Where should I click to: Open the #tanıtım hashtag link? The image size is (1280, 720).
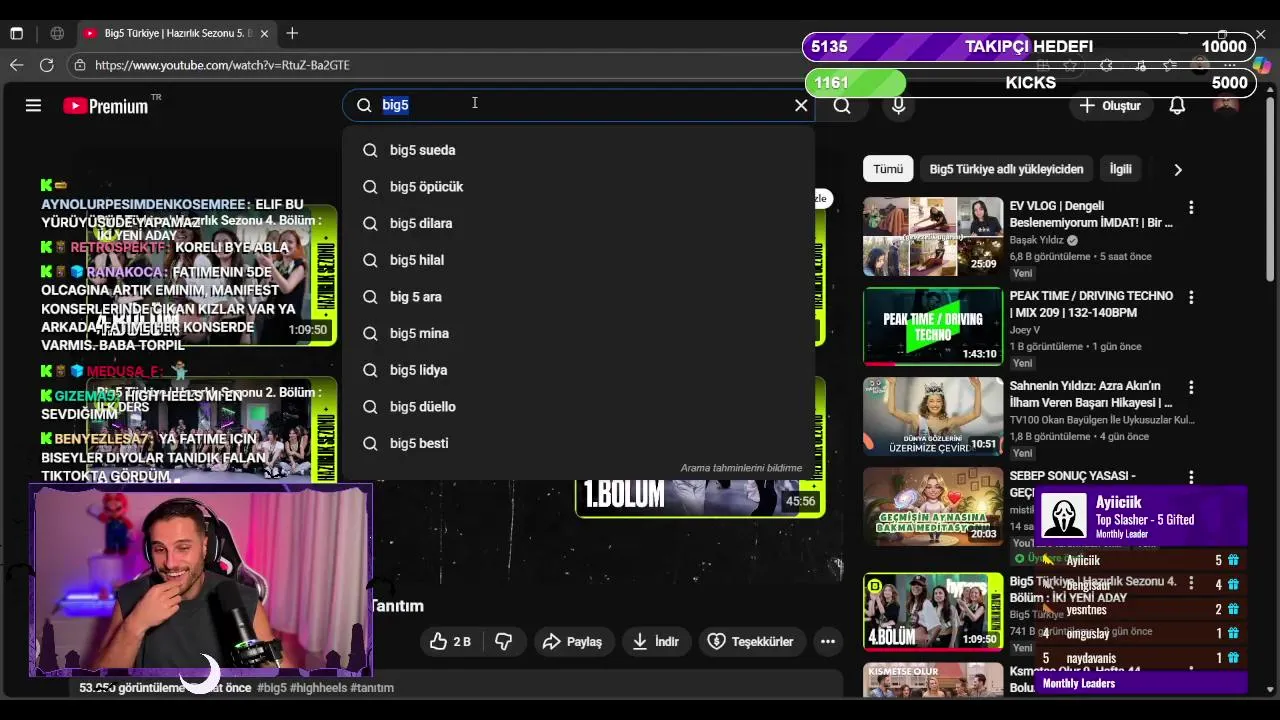pos(372,688)
